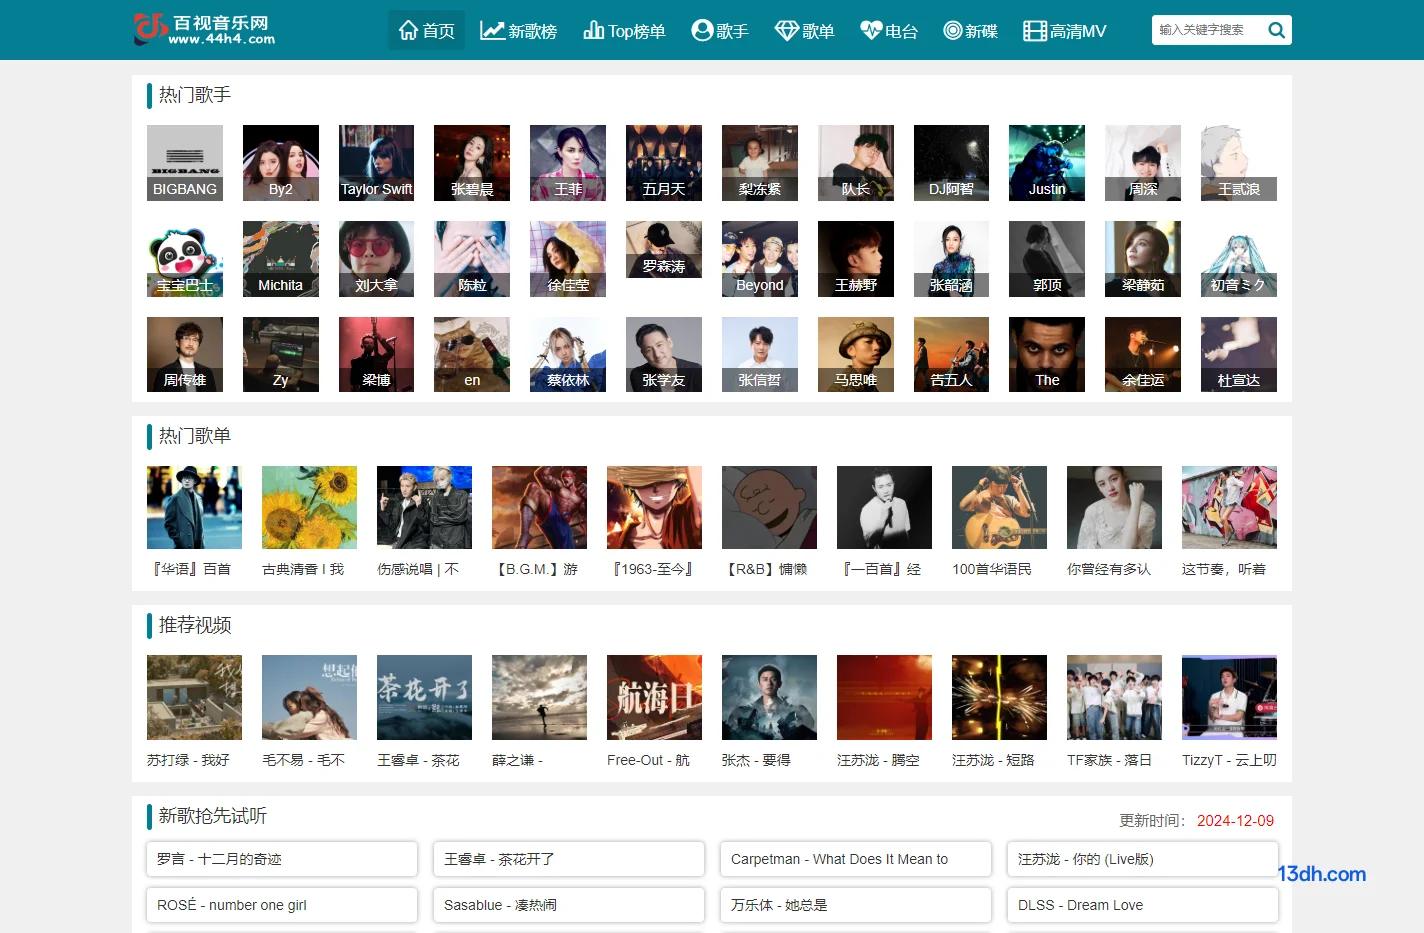
Task: Click the 汪苏泷 - 短路 video title
Action: coord(993,760)
